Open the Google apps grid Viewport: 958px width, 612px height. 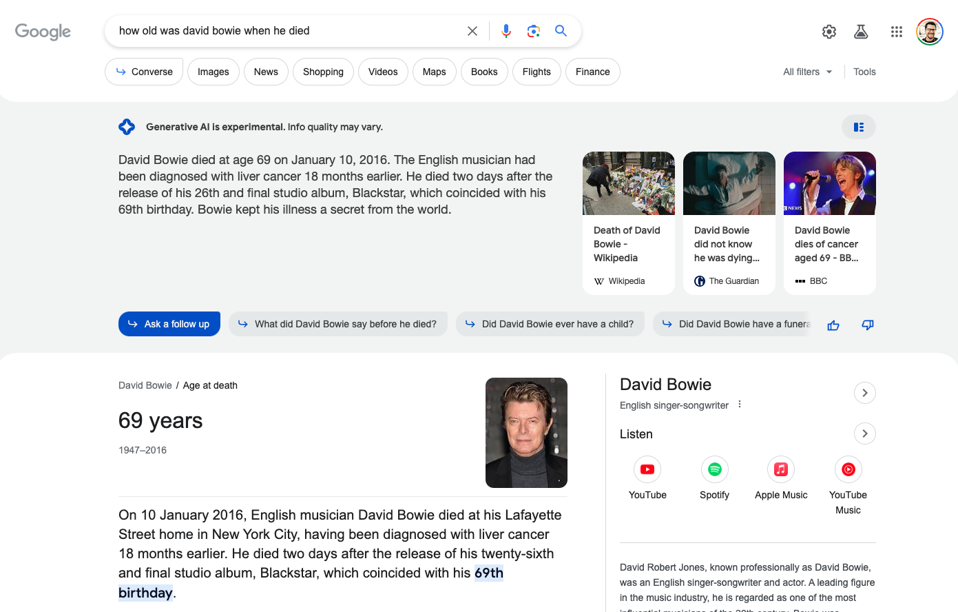pos(896,32)
